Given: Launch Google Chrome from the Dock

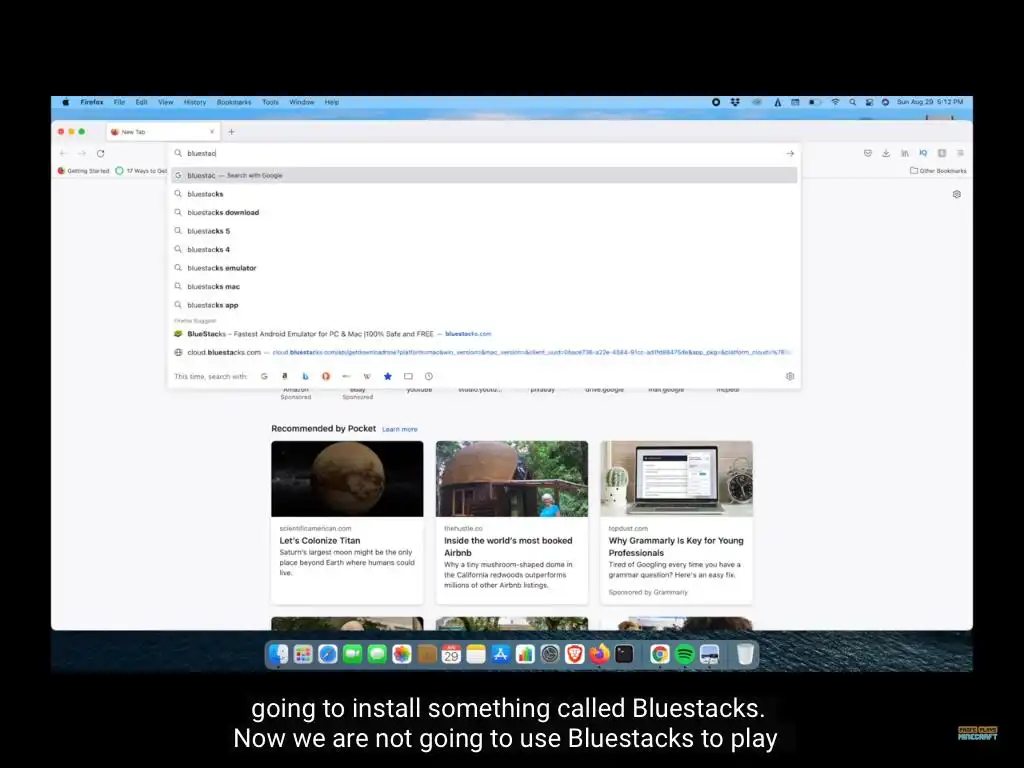Looking at the screenshot, I should (660, 654).
